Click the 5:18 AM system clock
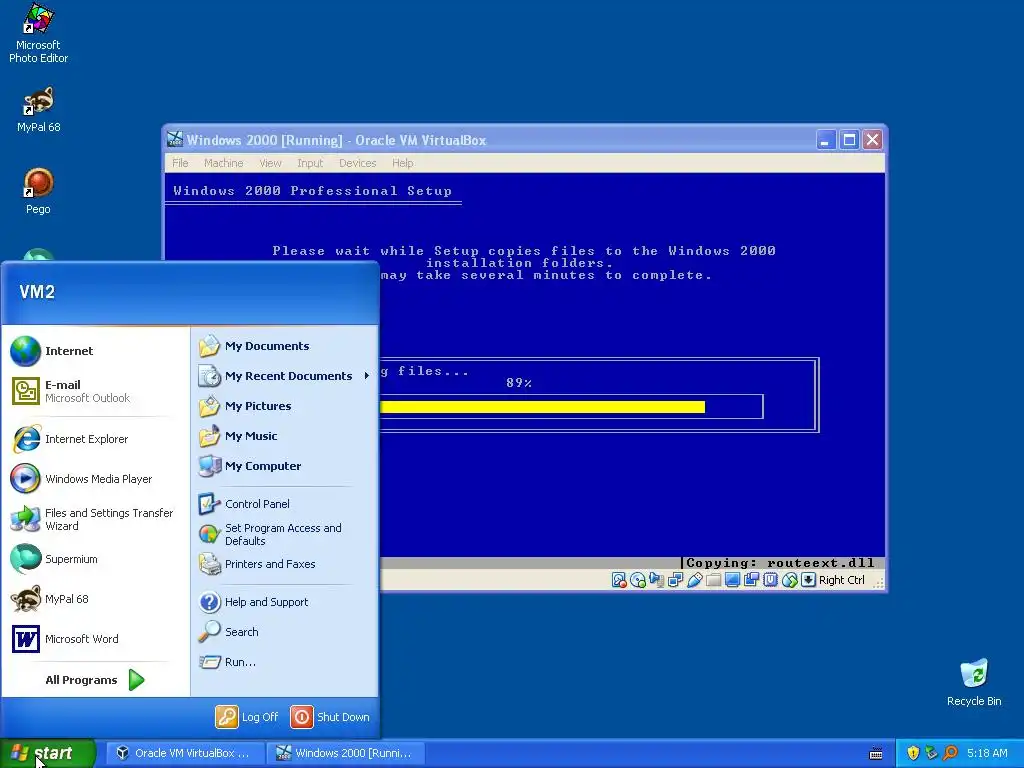Screen dimensions: 1024x768 click(x=987, y=753)
